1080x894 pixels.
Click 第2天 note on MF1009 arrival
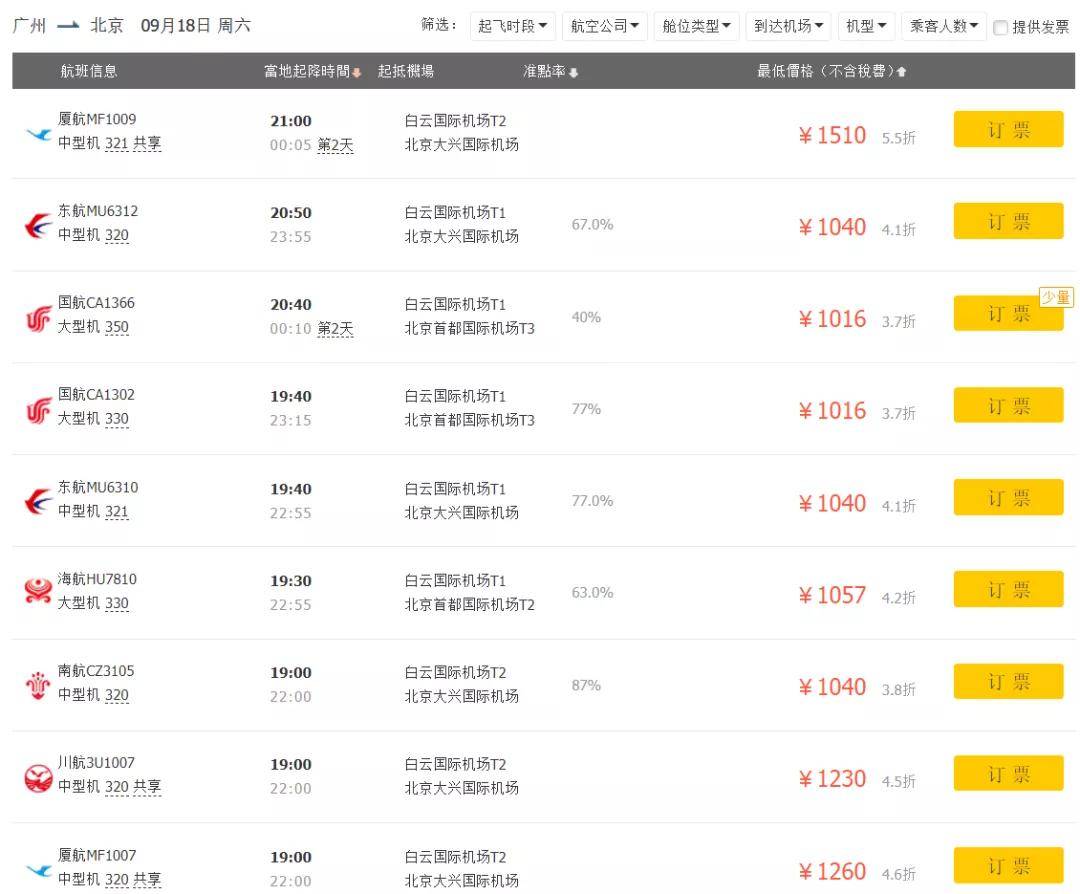335,145
